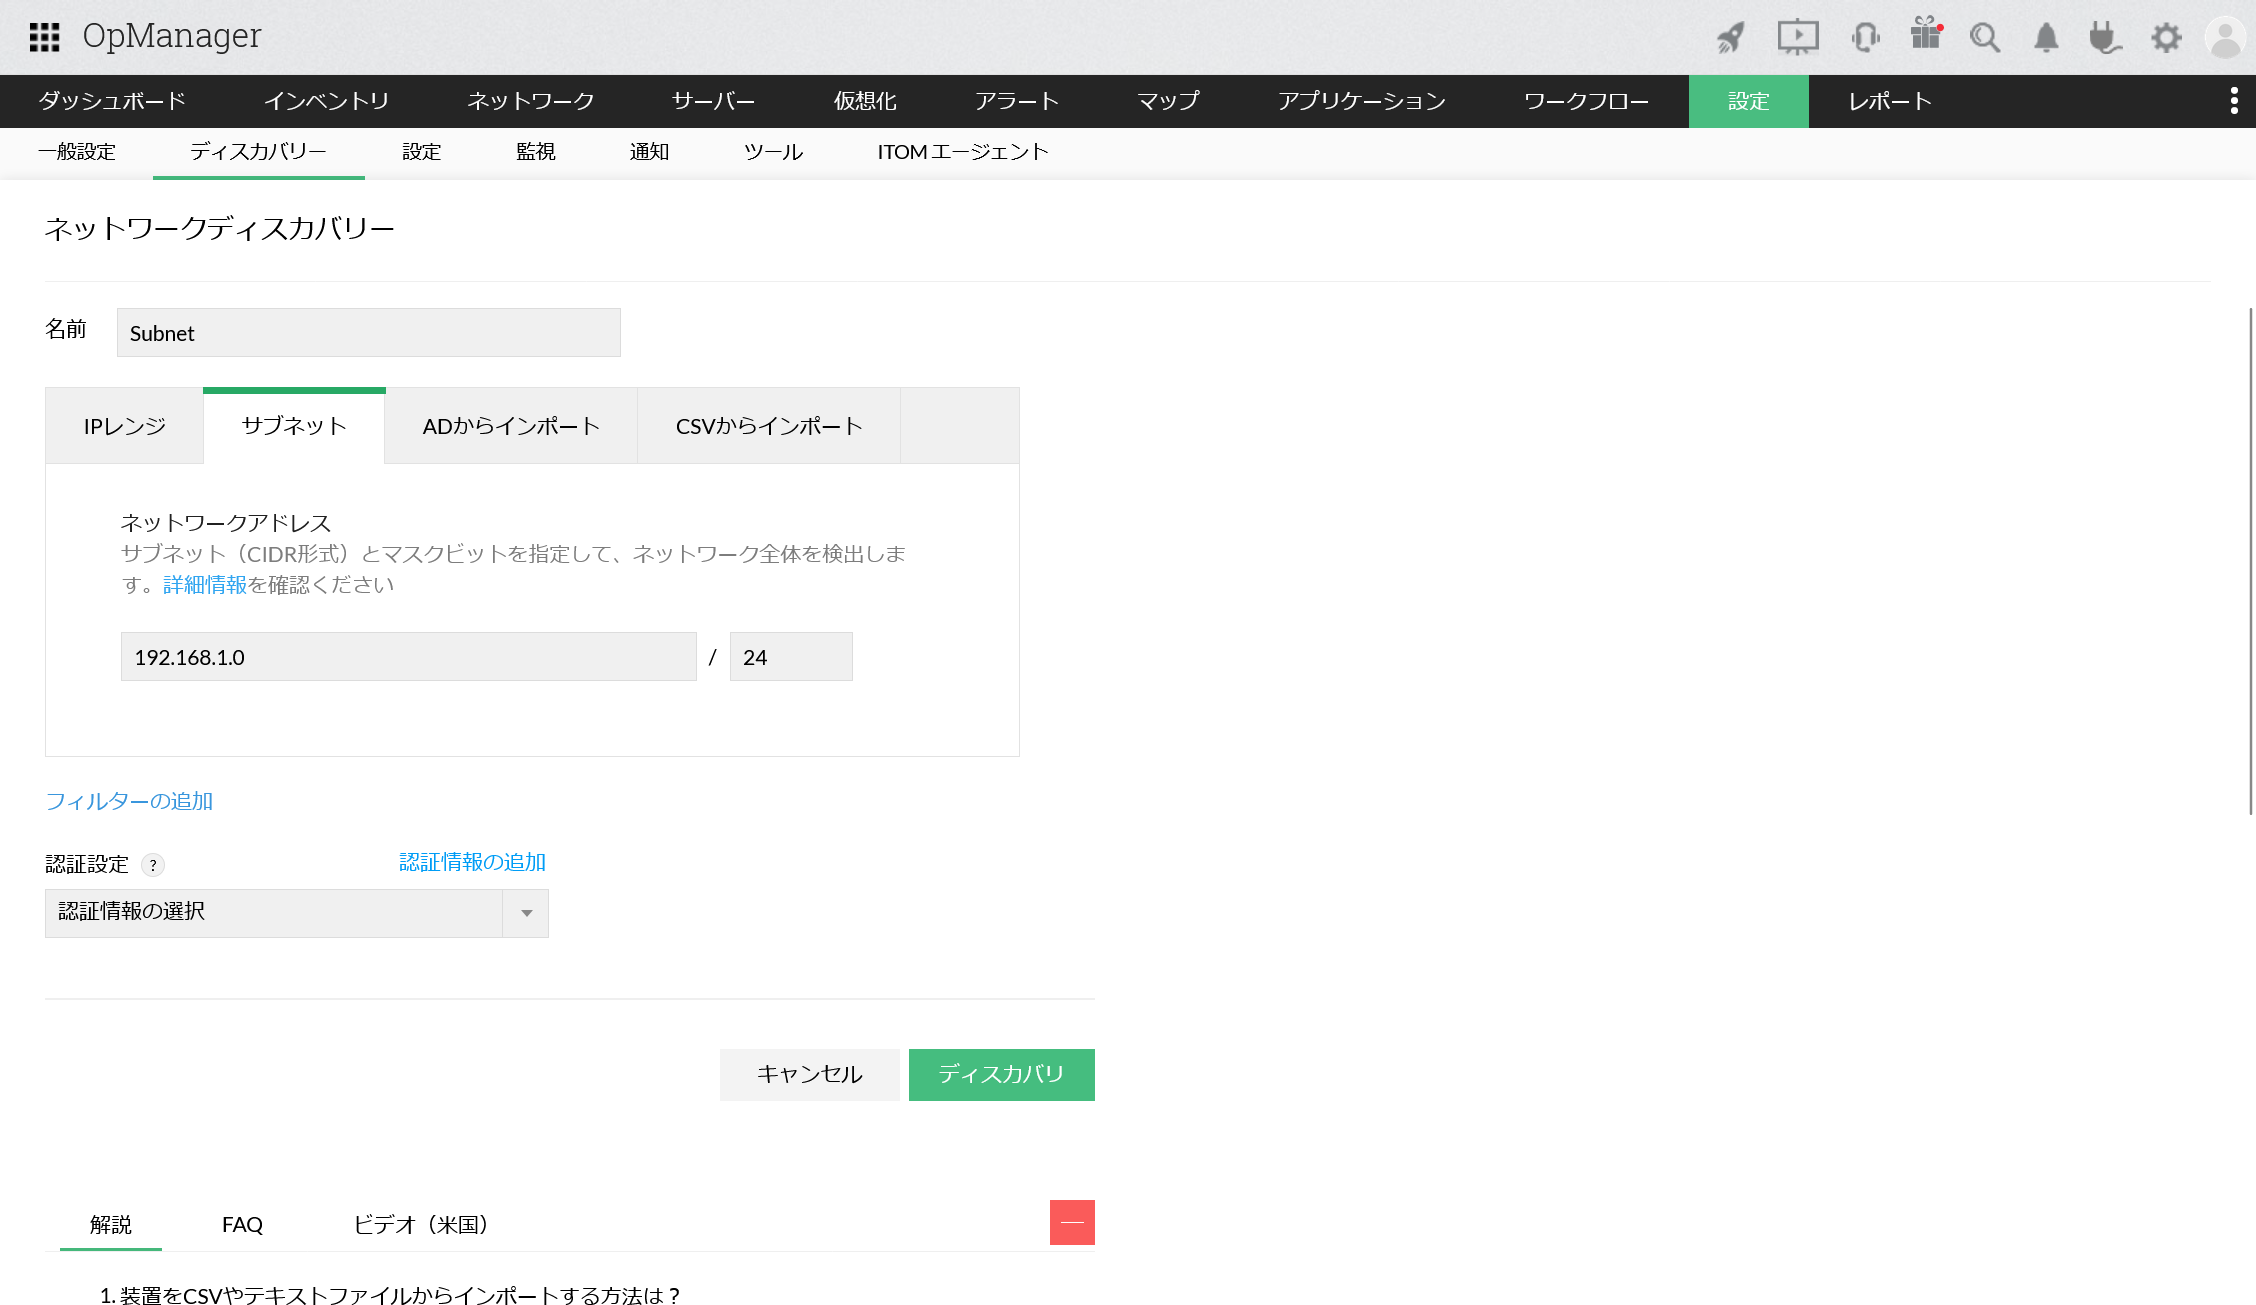Screen dimensions: 2256x1305
Task: Open the three-dot overflow menu
Action: coord(2234,101)
